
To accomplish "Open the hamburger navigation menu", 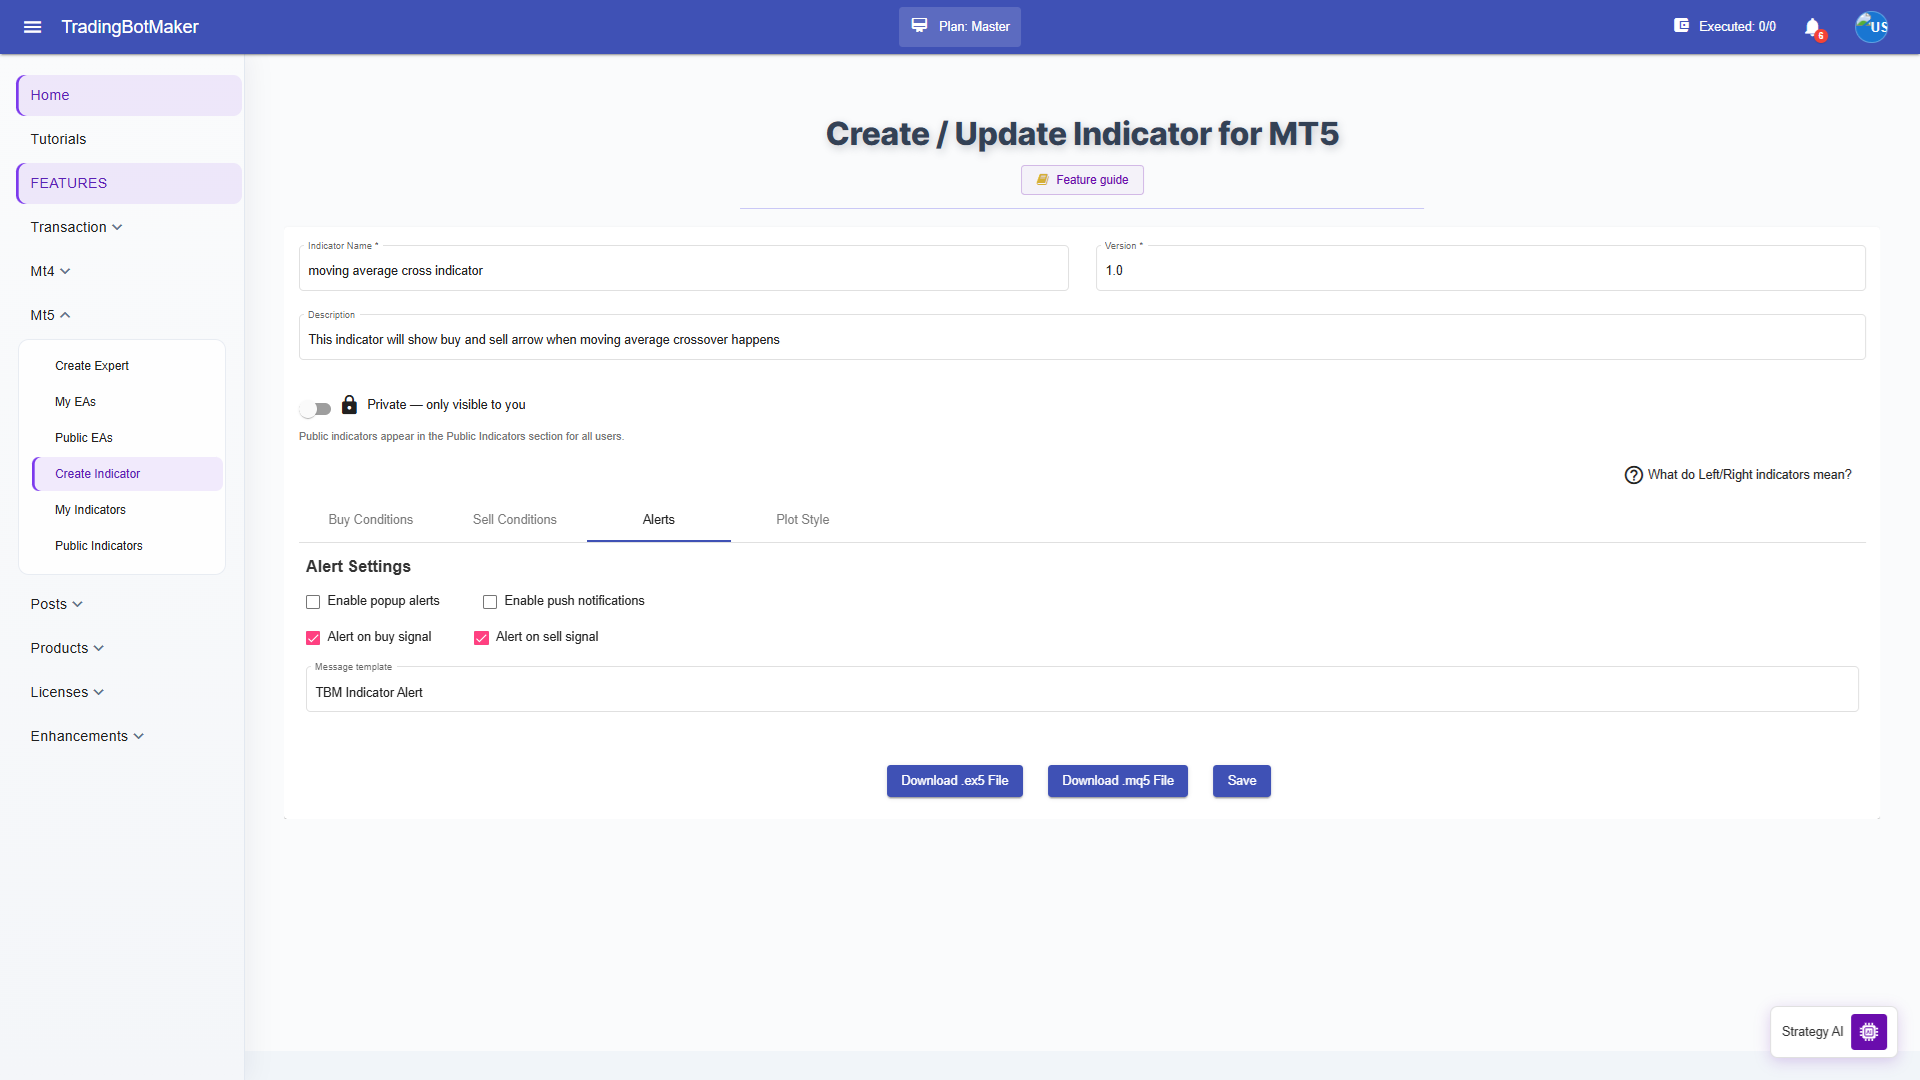I will [32, 27].
